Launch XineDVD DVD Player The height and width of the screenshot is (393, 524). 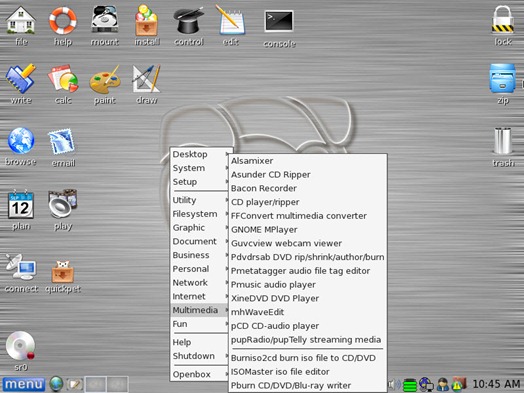308,298
